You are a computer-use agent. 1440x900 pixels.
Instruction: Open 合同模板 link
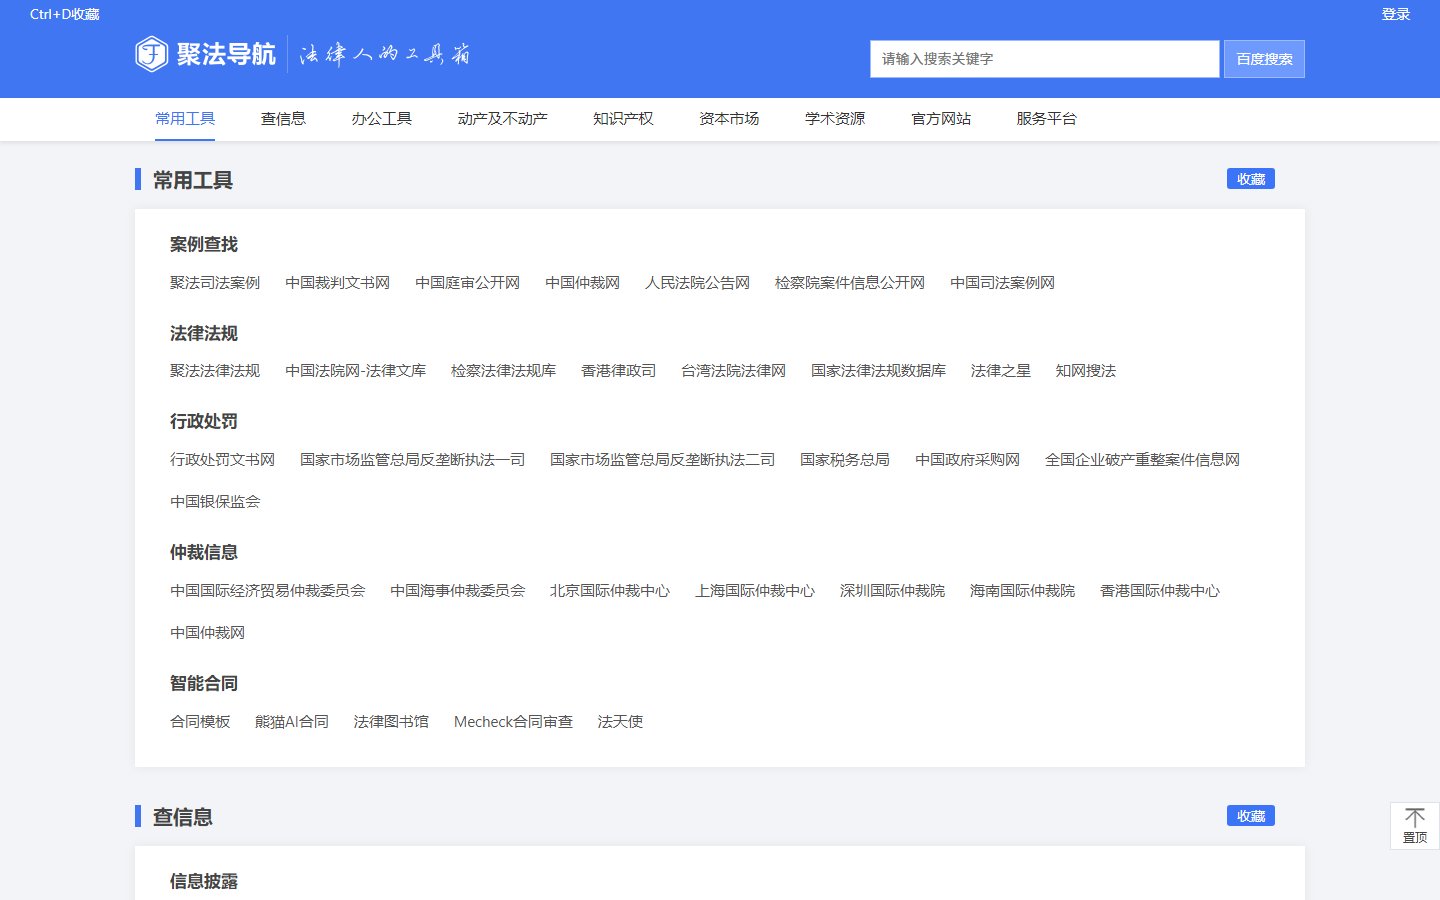200,722
